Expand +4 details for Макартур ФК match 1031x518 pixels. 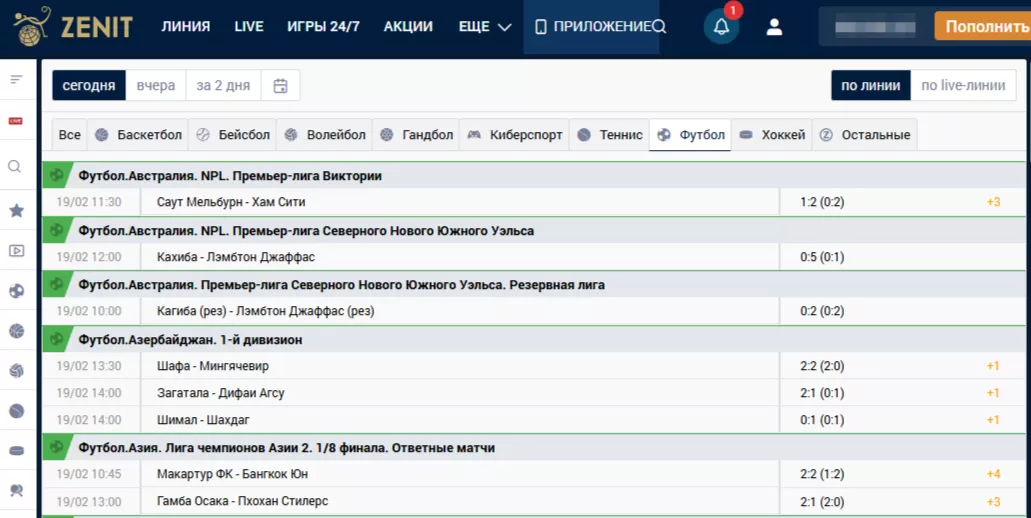993,474
